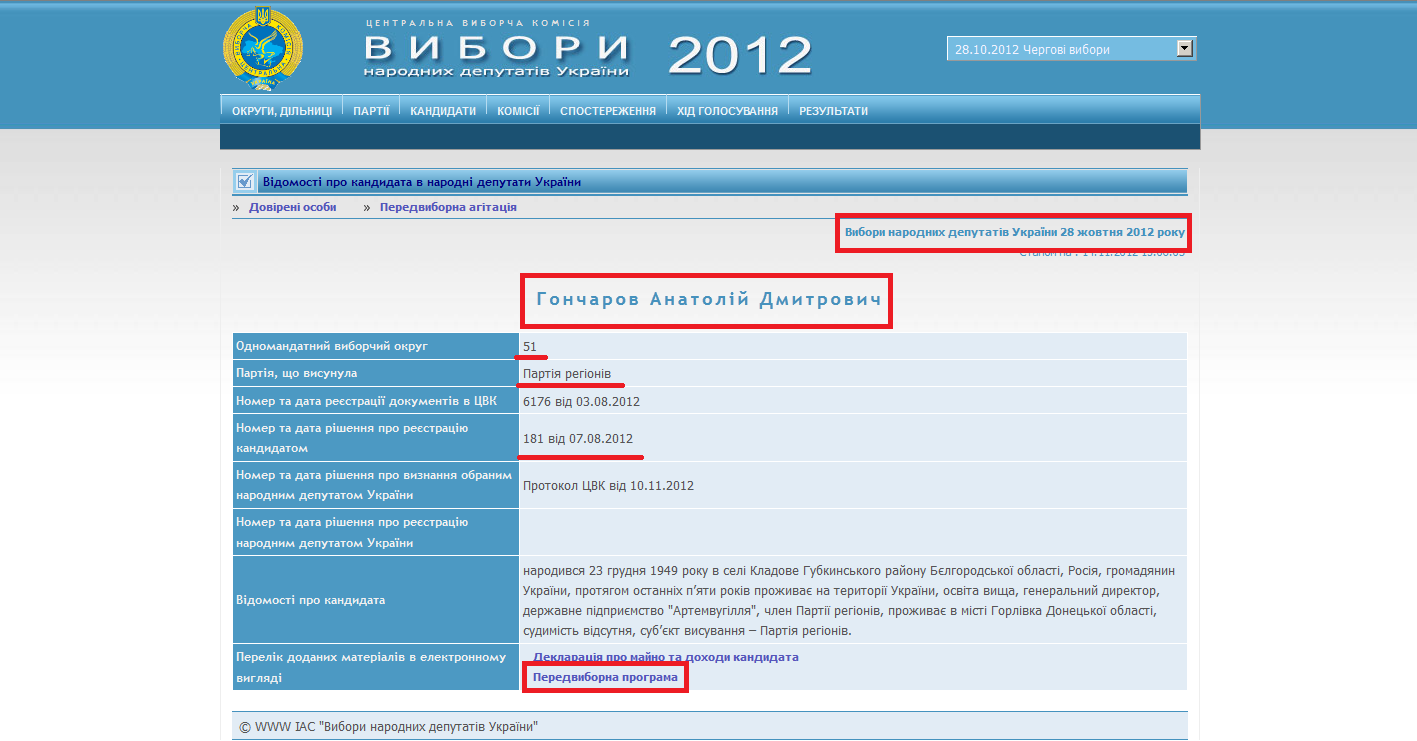Click the Central Election Commission emblem logo
The width and height of the screenshot is (1417, 741).
pos(263,49)
